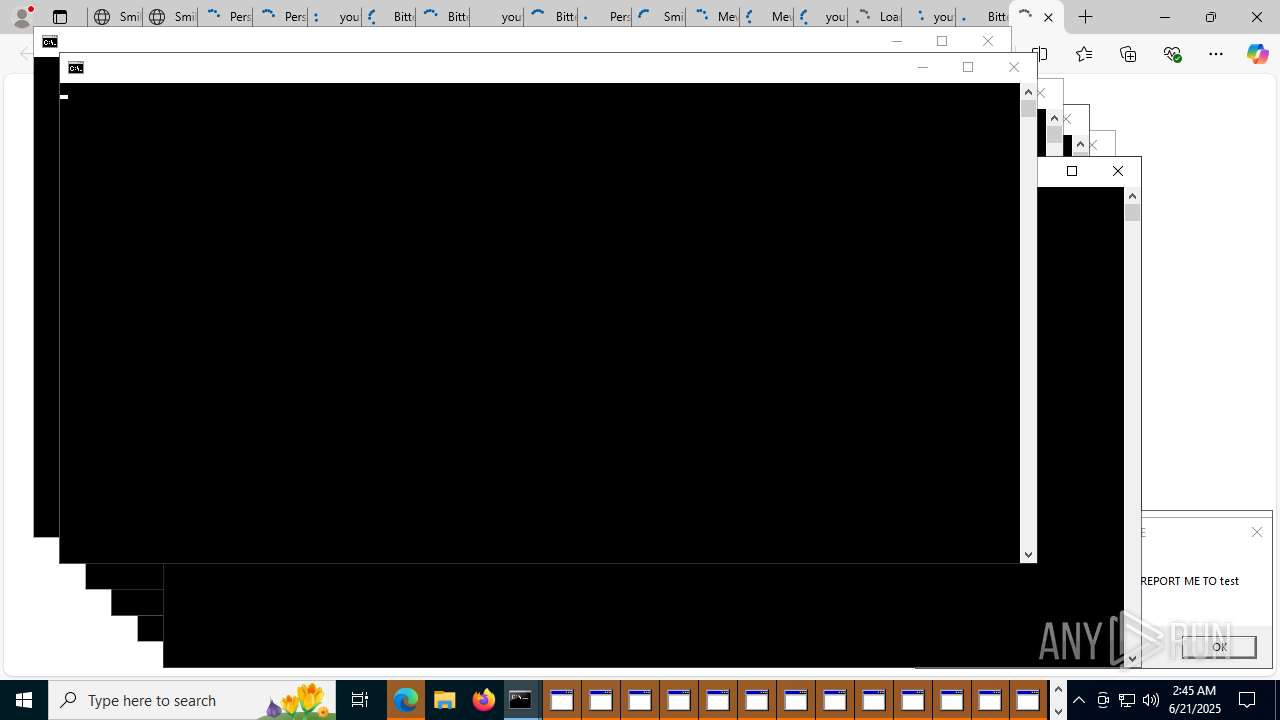1280x720 pixels.
Task: Minimize the front console window
Action: 922,68
